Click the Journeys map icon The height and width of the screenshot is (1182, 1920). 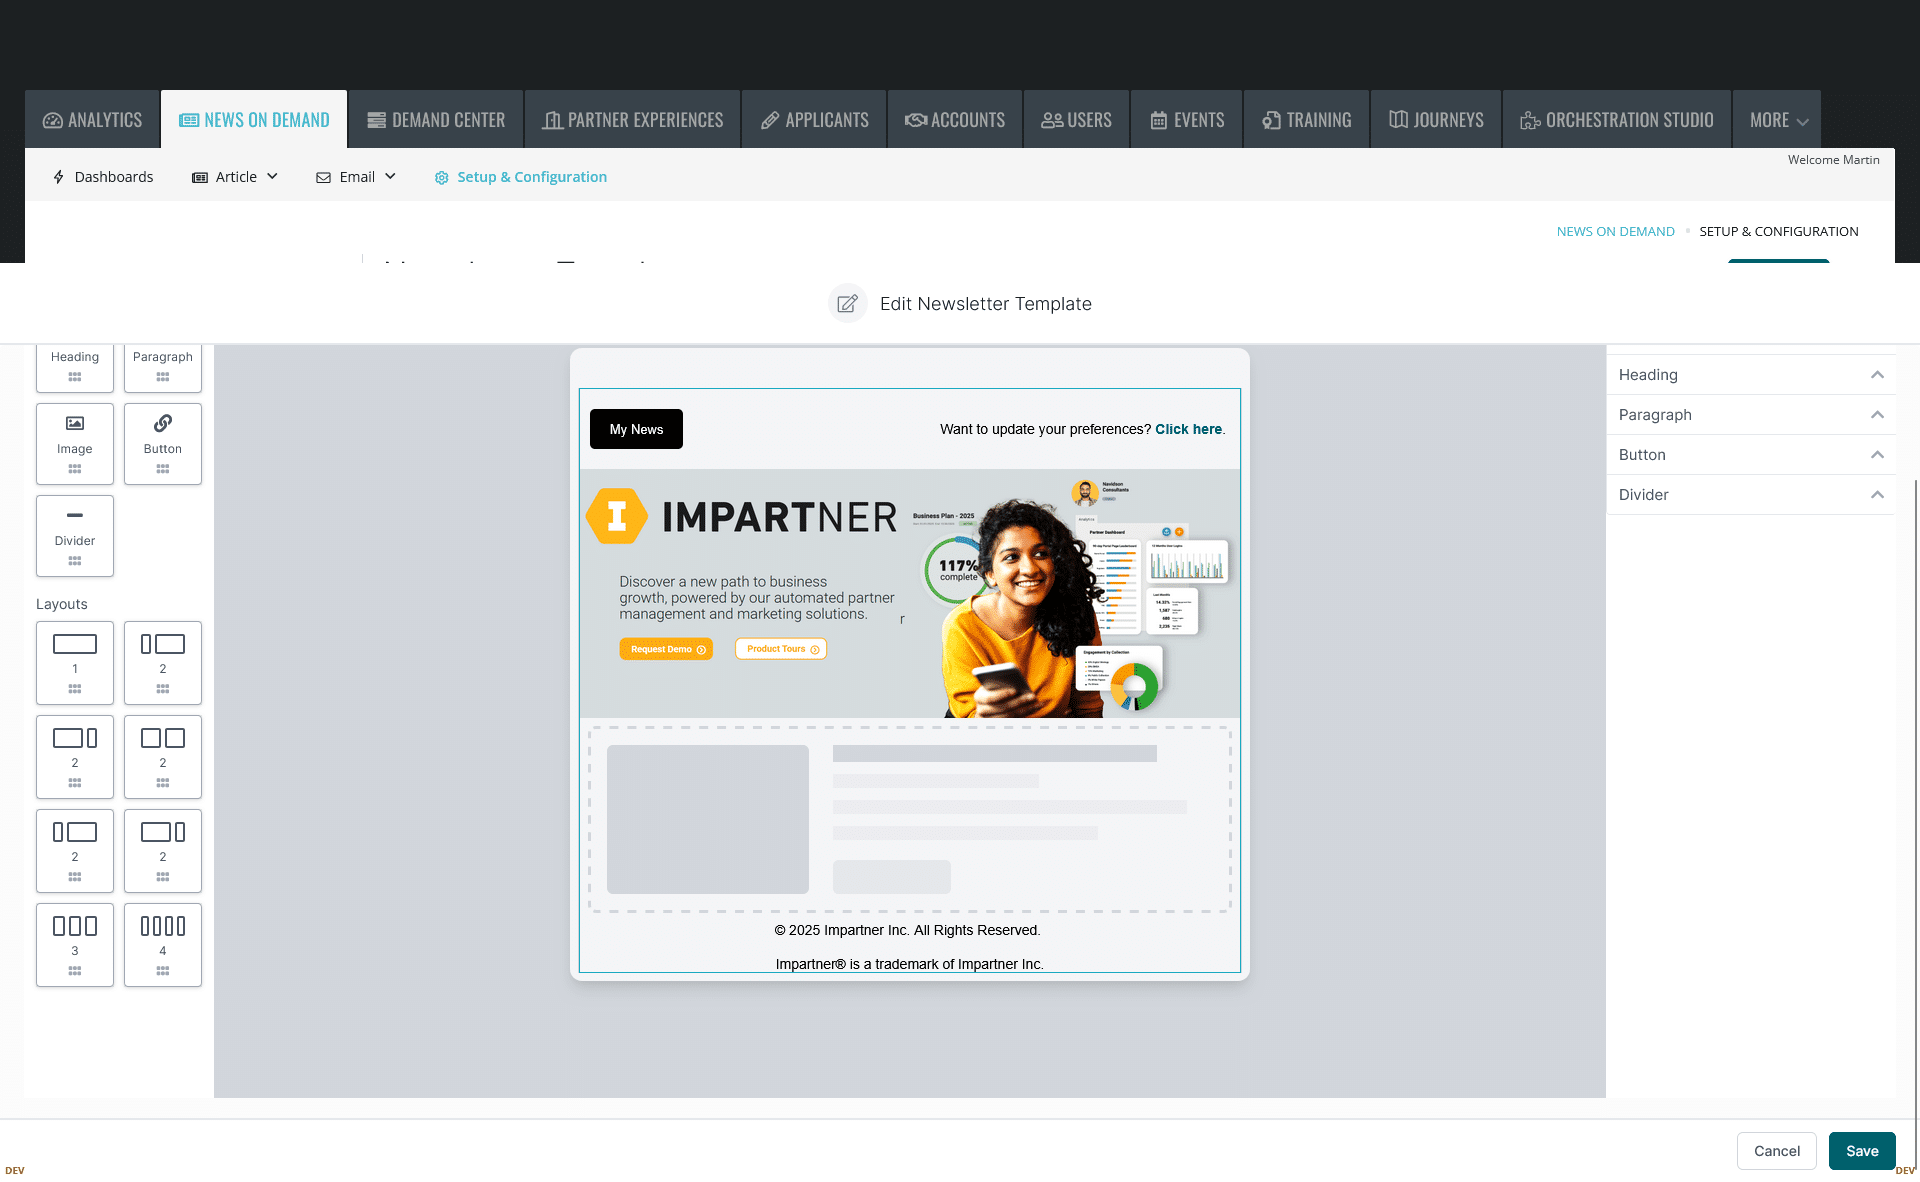point(1399,120)
